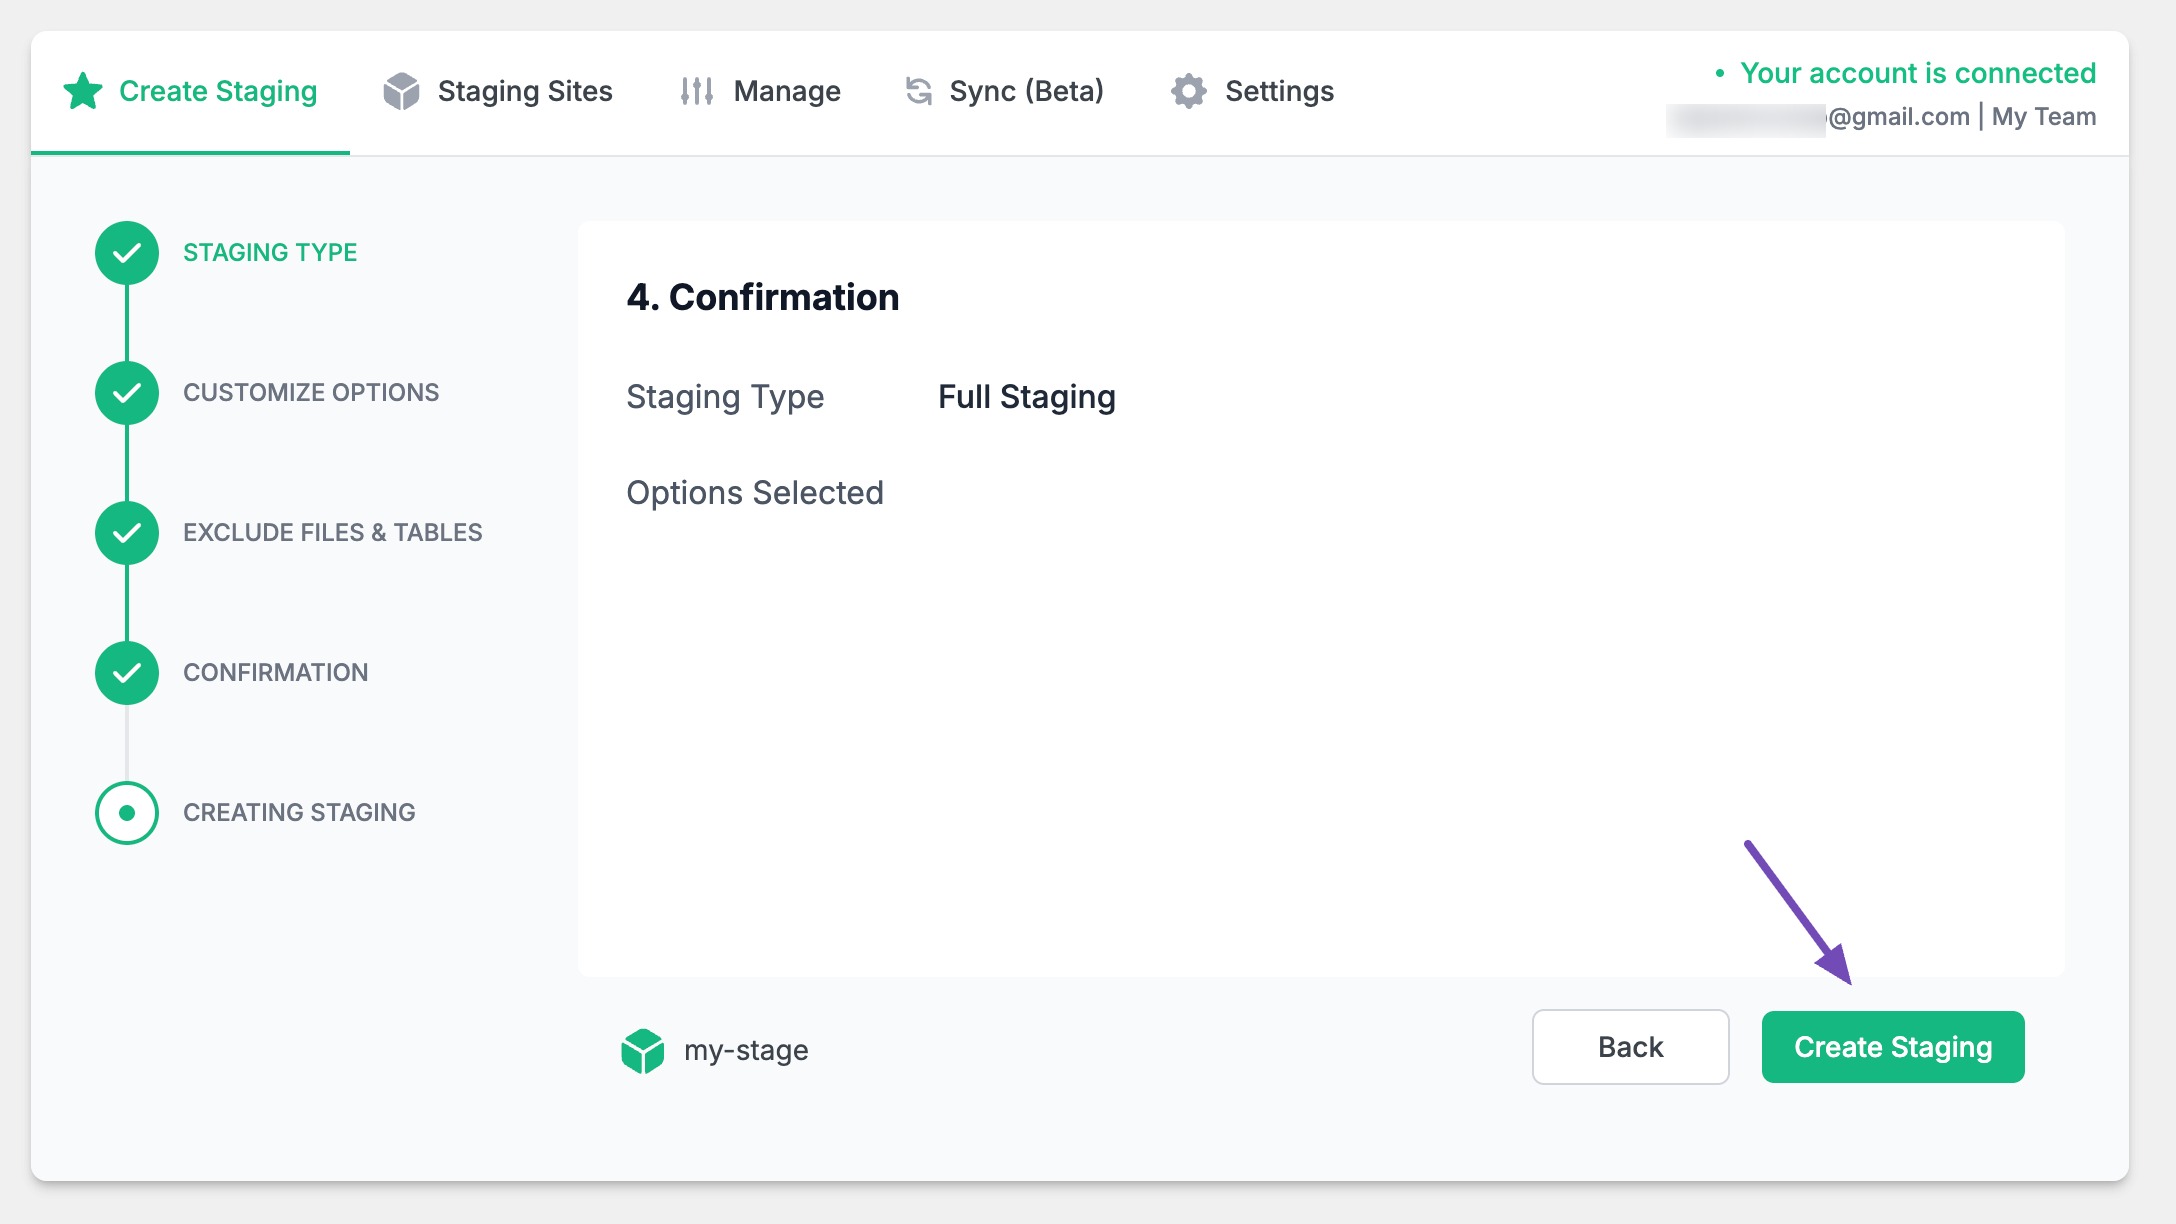This screenshot has height=1224, width=2176.
Task: Click the my-stage site name
Action: pyautogui.click(x=746, y=1051)
